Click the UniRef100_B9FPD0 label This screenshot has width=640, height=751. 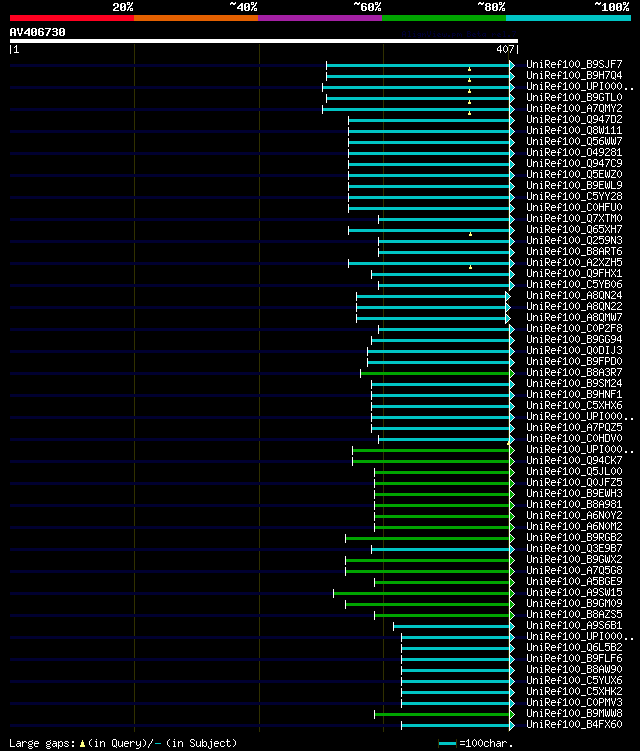click(574, 362)
